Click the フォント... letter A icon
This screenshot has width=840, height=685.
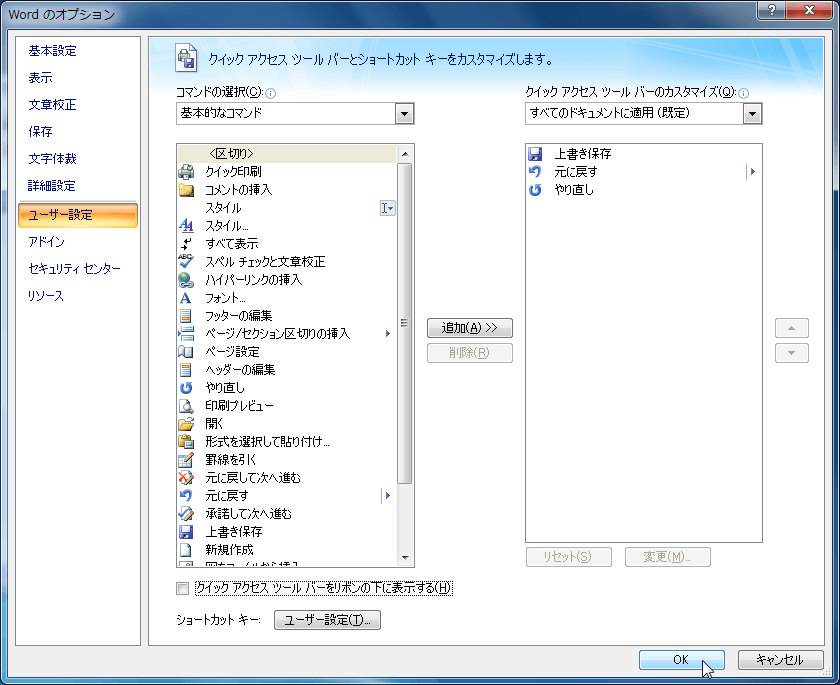pos(186,298)
